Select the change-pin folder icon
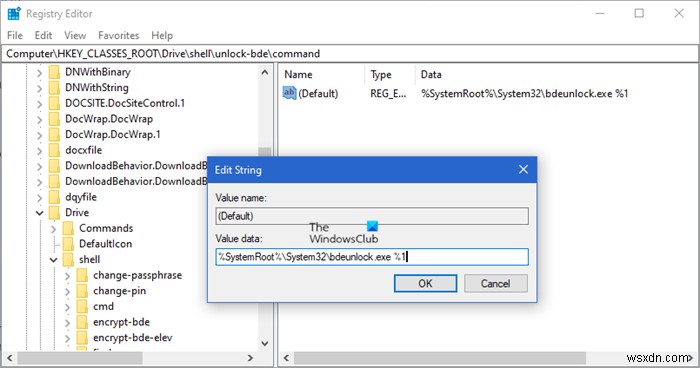 82,291
